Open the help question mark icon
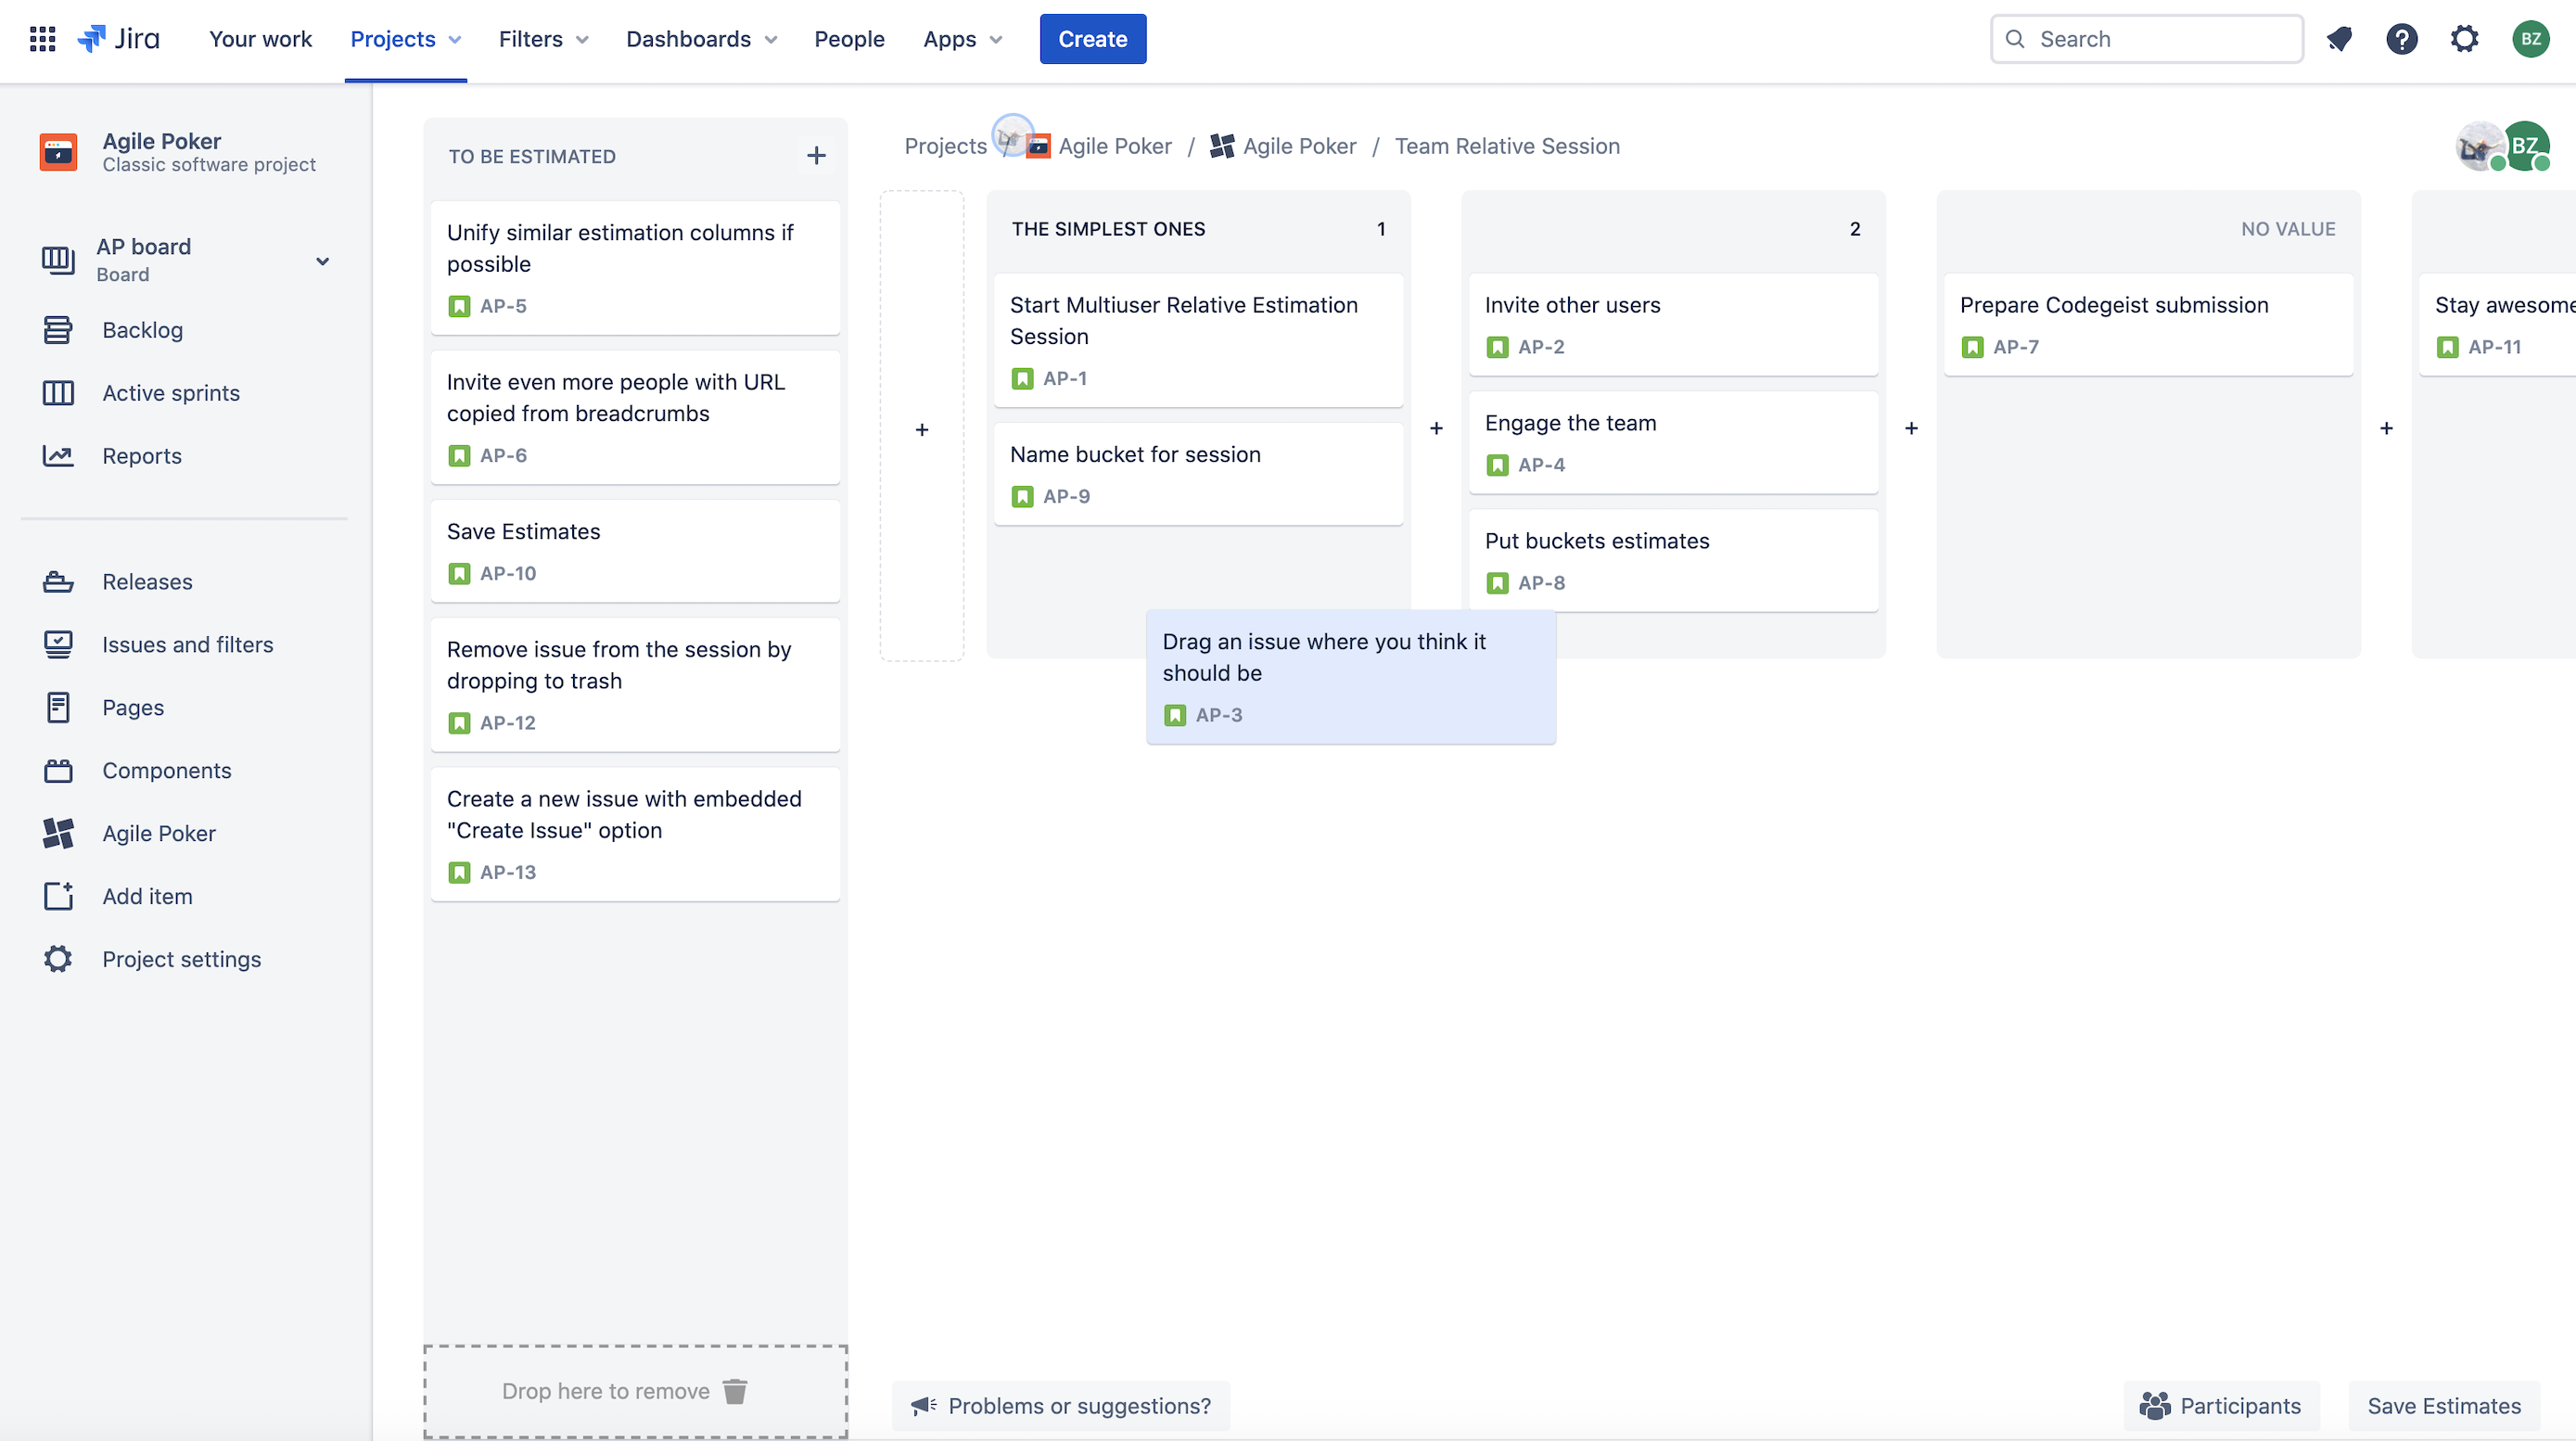The height and width of the screenshot is (1441, 2576). [2401, 39]
